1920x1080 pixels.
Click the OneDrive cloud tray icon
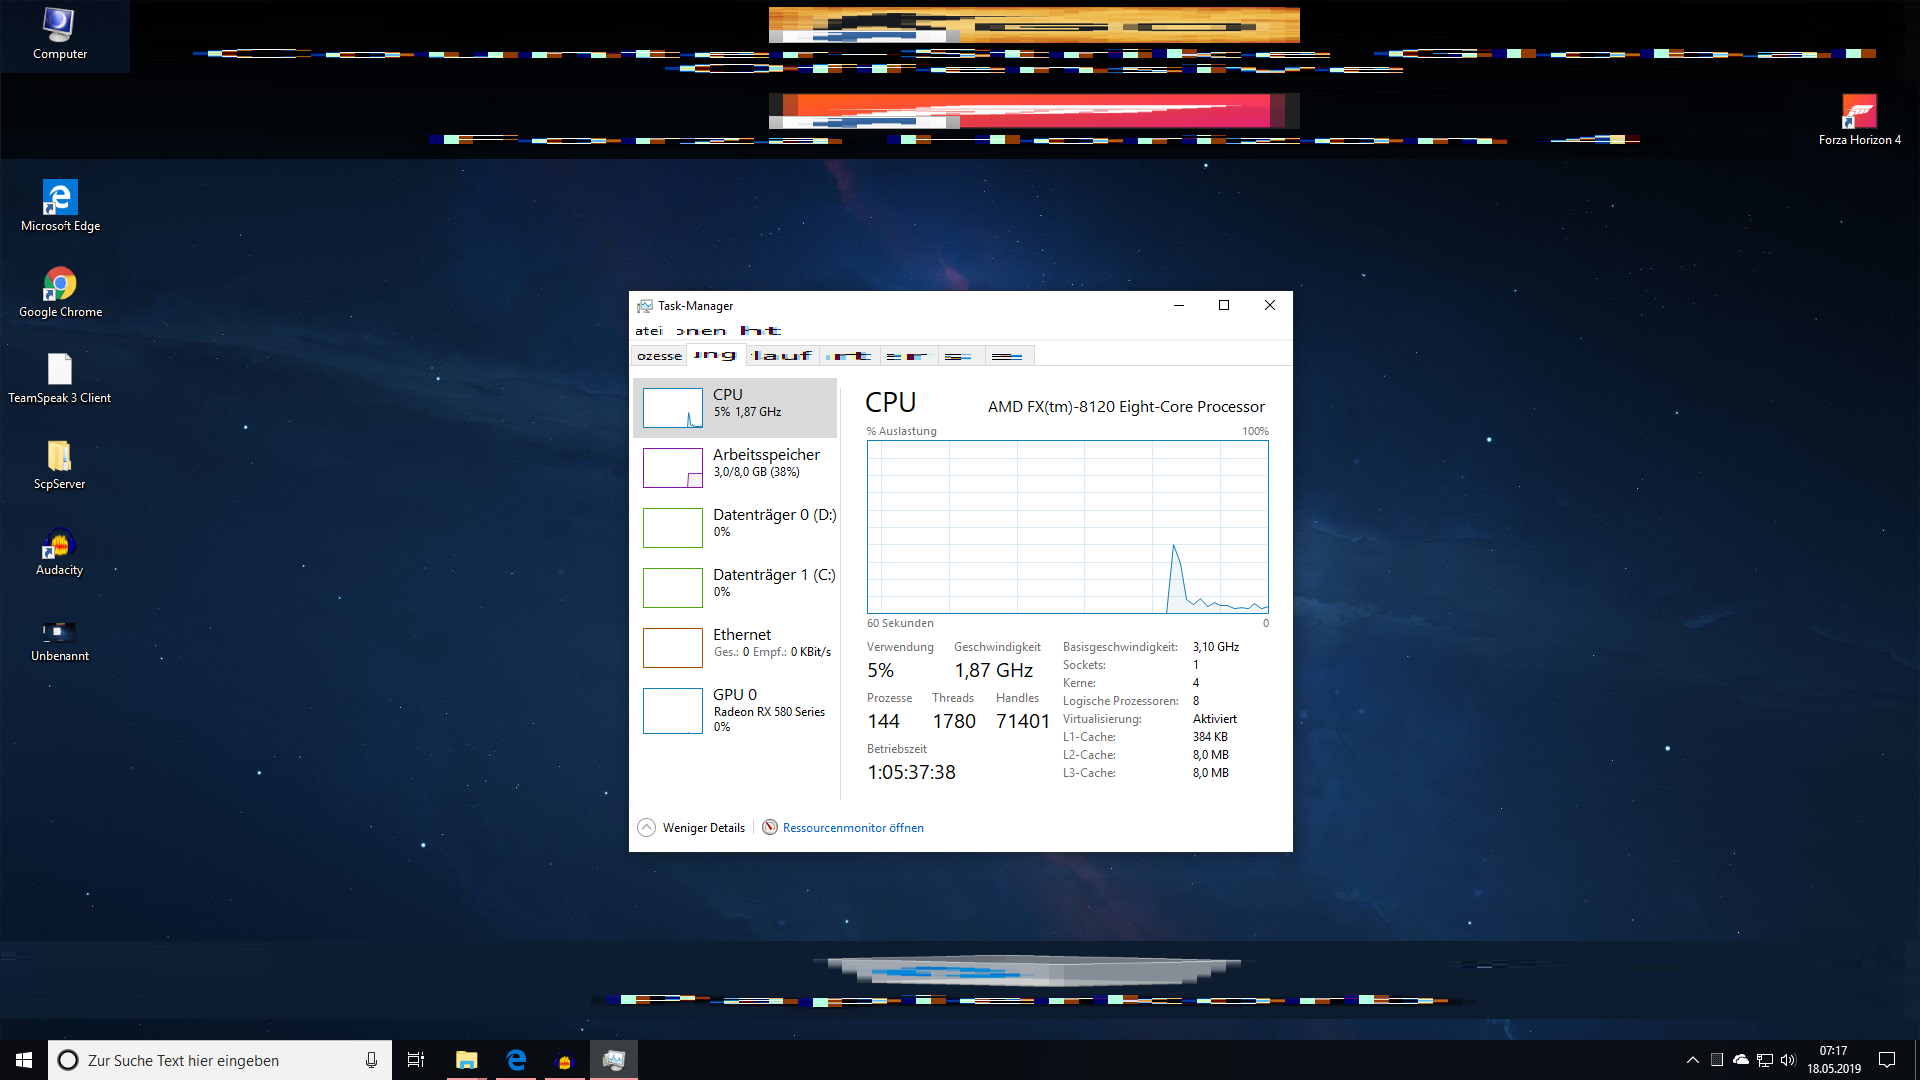point(1741,1060)
